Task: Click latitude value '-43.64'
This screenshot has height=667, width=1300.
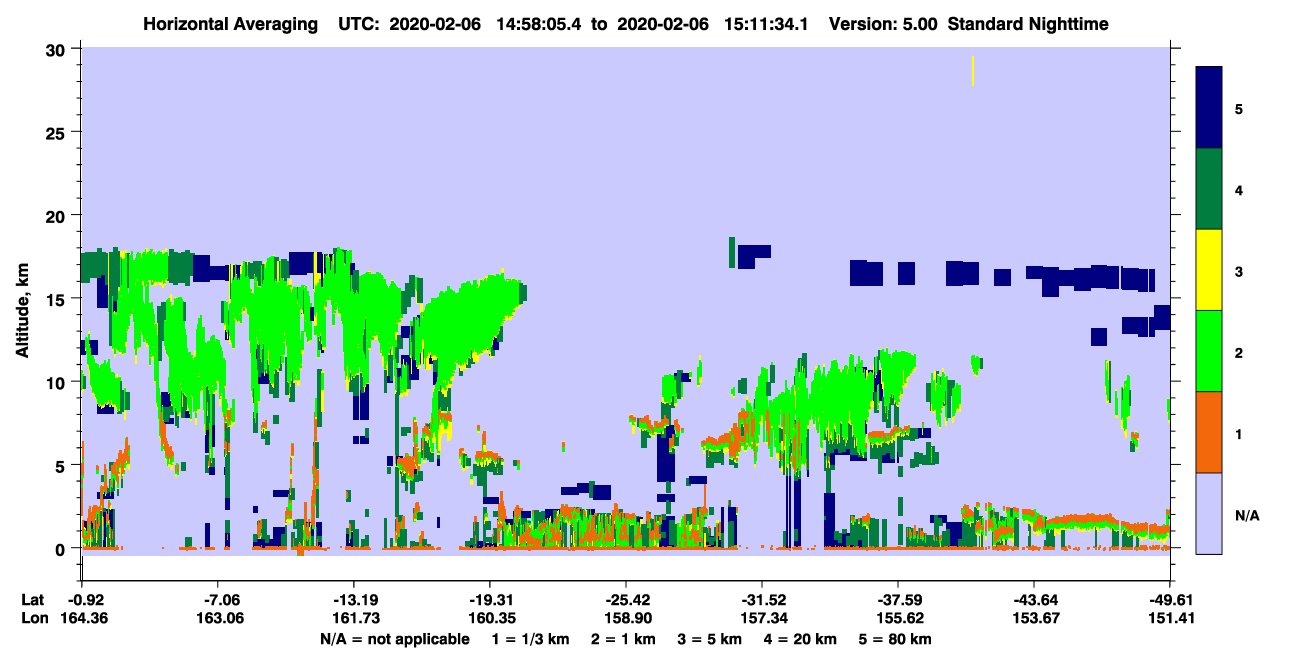Action: pos(1034,599)
